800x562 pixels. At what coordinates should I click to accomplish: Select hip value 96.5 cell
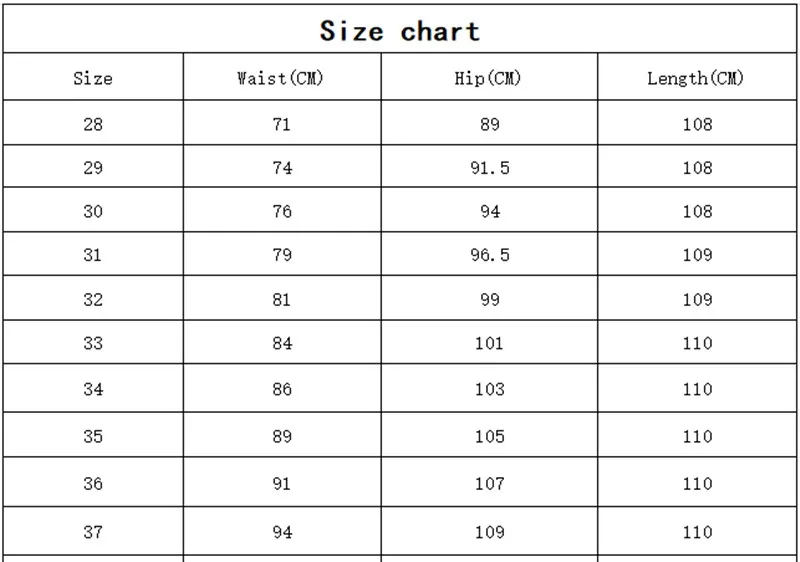490,254
